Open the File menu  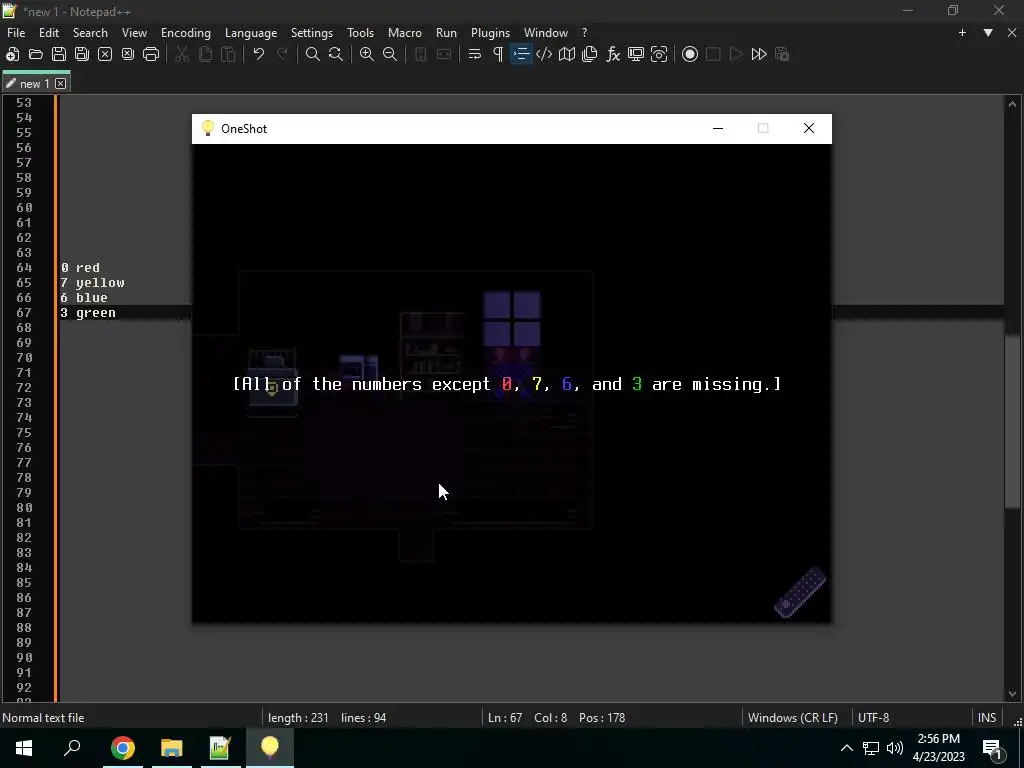point(16,33)
